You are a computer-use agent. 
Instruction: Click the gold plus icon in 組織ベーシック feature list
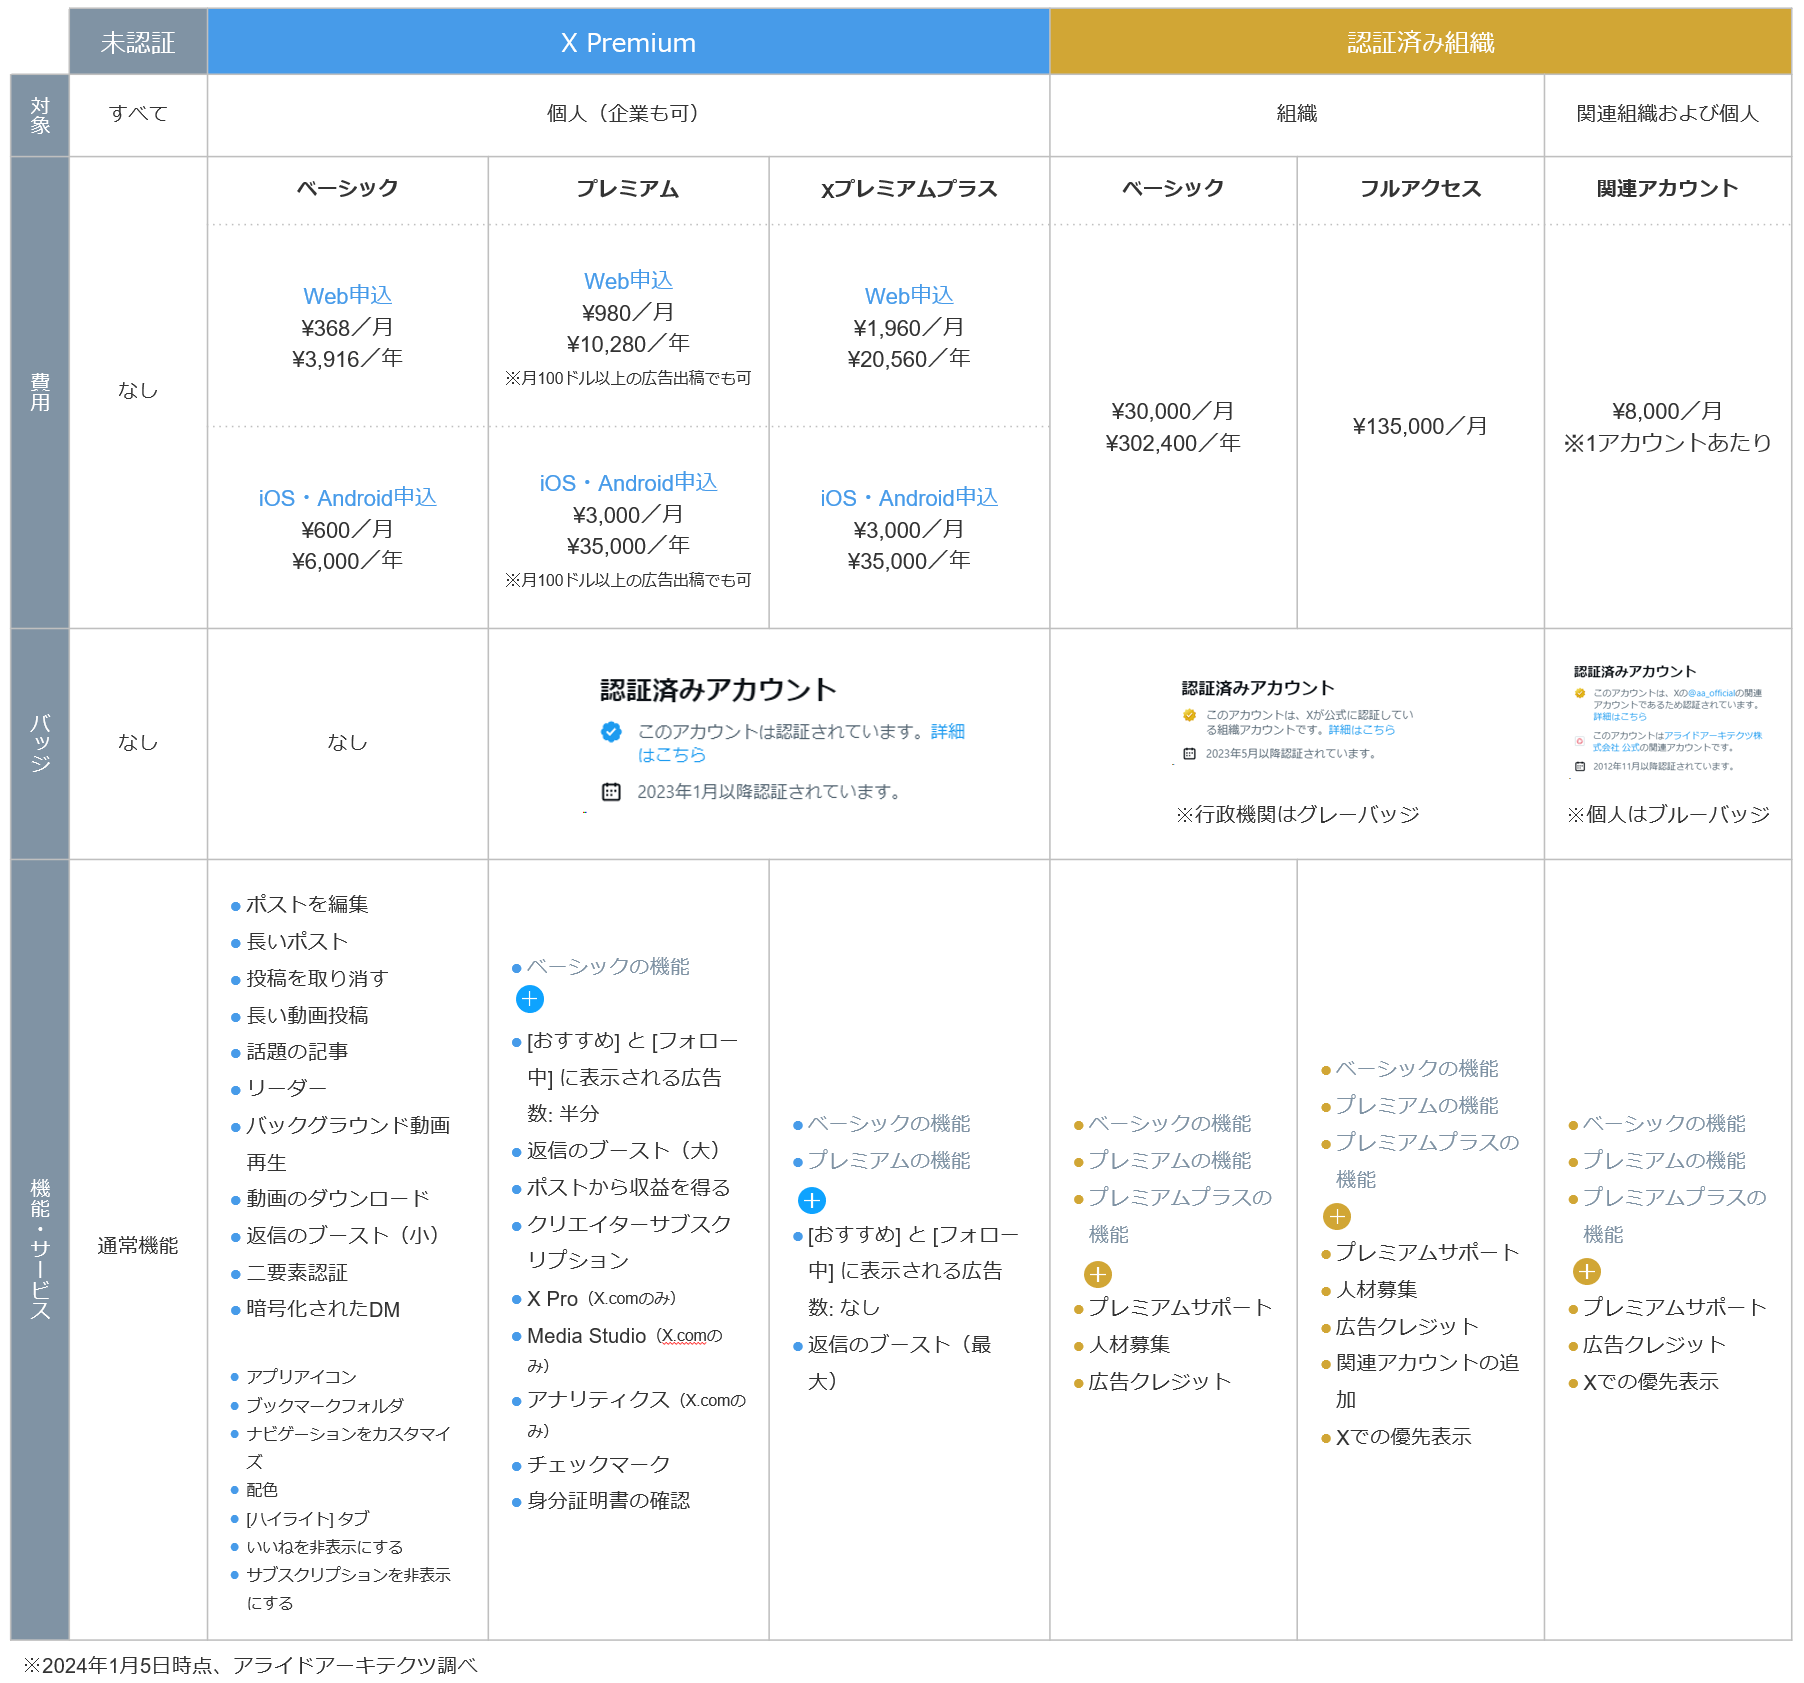pos(1098,1274)
